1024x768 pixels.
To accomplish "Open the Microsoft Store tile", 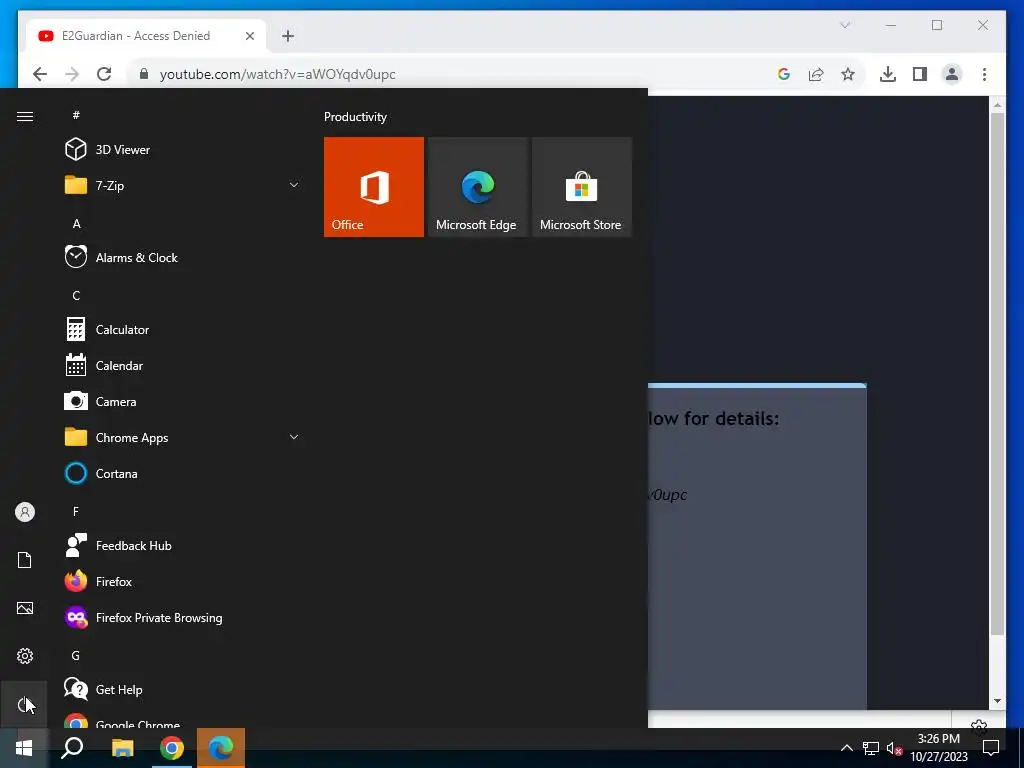I will pos(582,187).
